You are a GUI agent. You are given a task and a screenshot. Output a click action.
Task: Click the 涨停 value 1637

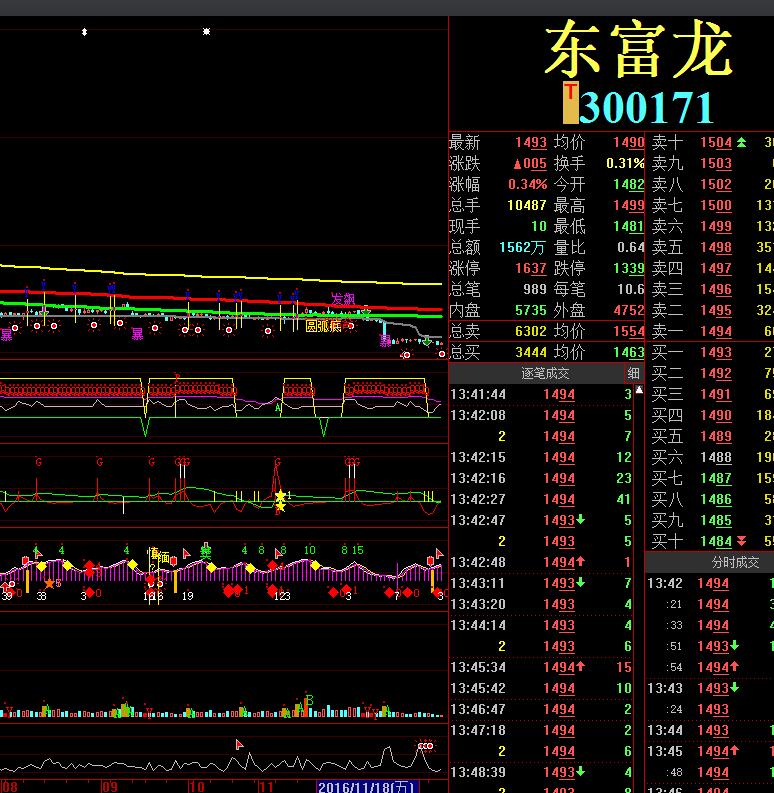pos(531,268)
